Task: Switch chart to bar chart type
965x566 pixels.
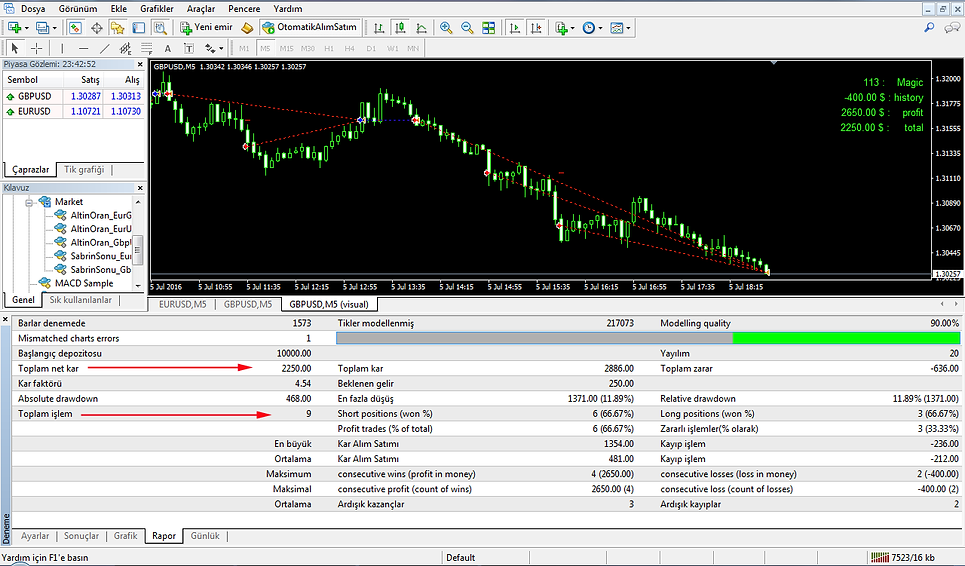Action: 379,28
